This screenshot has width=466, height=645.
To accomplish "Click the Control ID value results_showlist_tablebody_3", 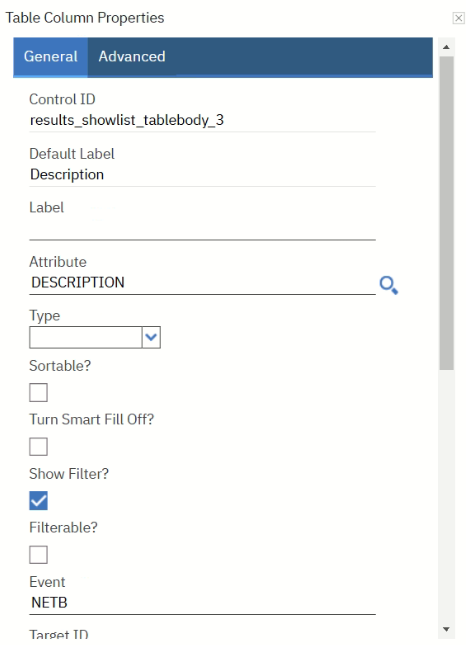I will coord(127,120).
